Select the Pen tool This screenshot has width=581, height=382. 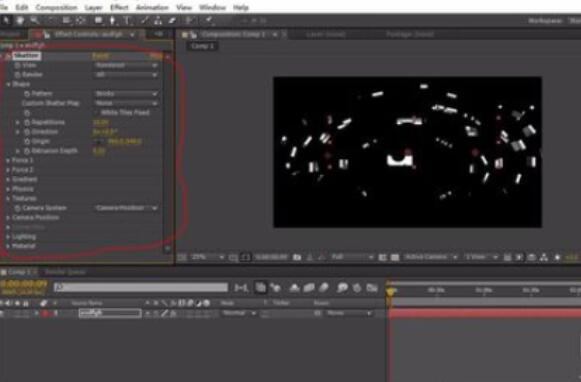tap(113, 20)
